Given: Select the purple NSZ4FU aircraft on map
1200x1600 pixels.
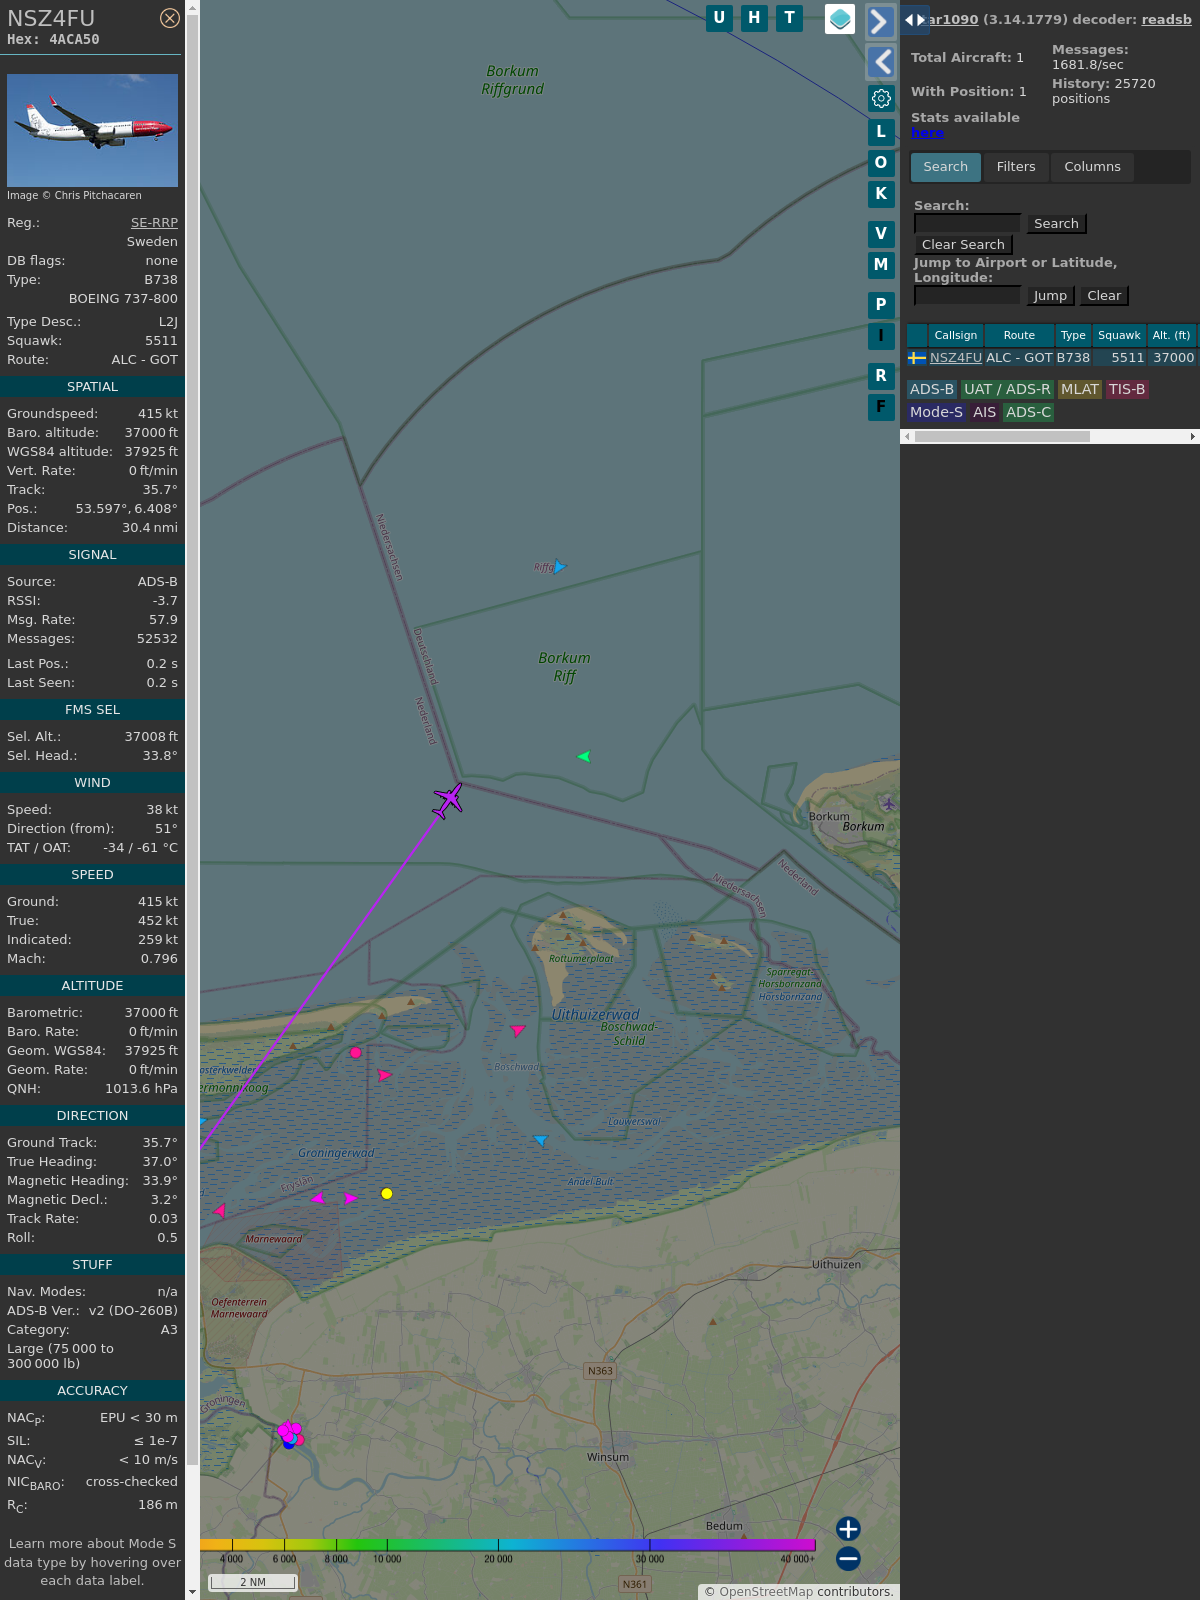Looking at the screenshot, I should click(448, 800).
